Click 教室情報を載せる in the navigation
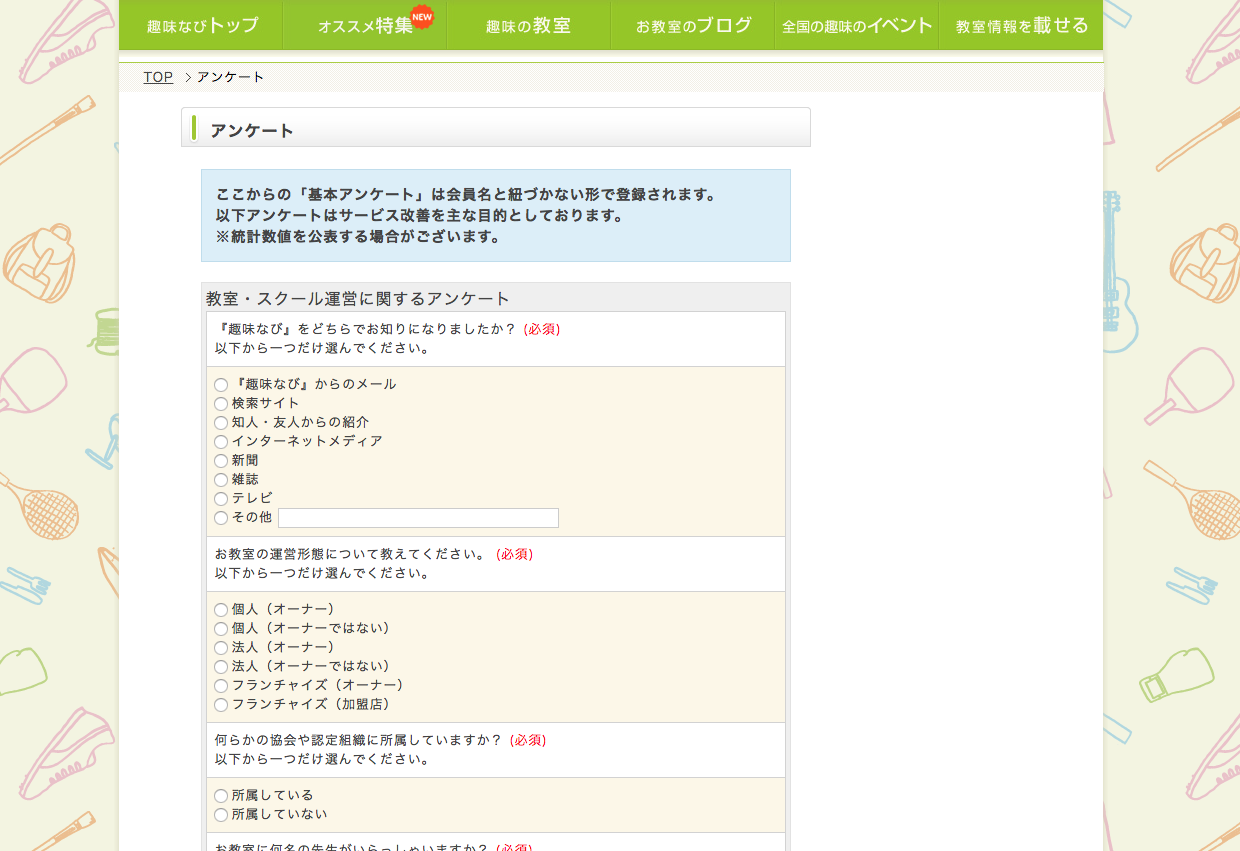The height and width of the screenshot is (851, 1240). pos(1021,25)
